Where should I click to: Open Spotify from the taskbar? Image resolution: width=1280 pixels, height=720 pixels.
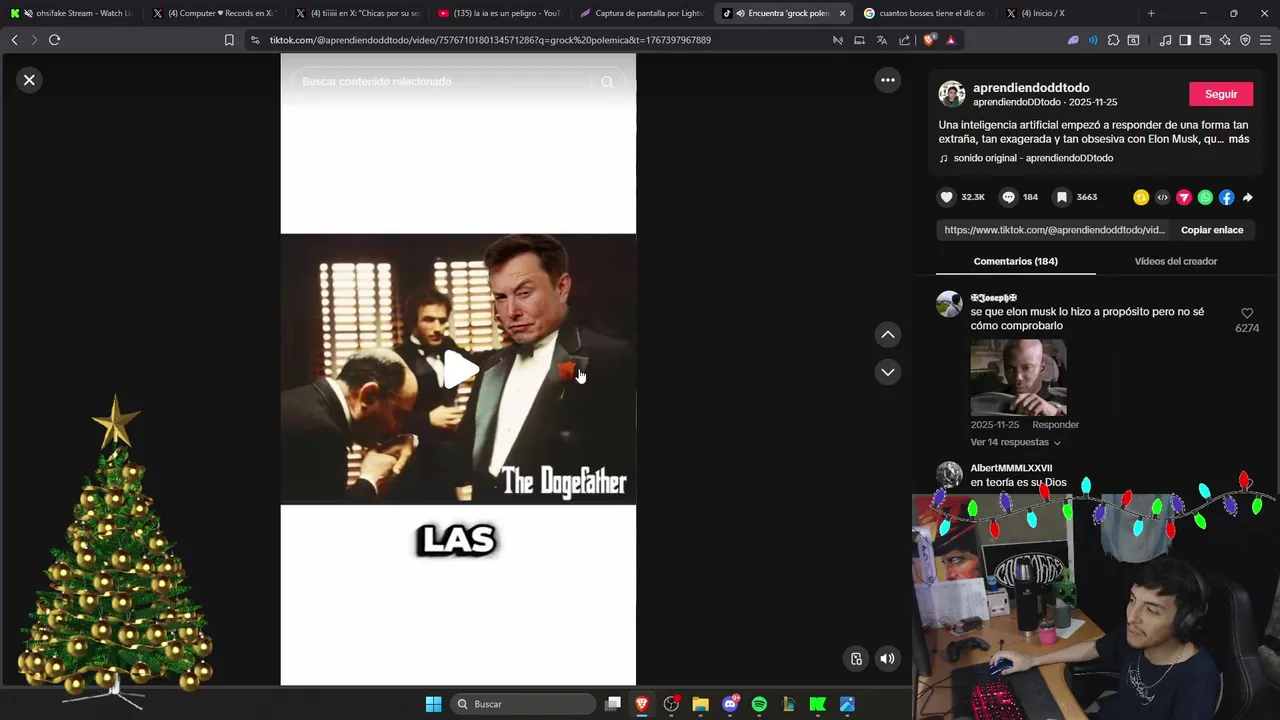pos(759,704)
